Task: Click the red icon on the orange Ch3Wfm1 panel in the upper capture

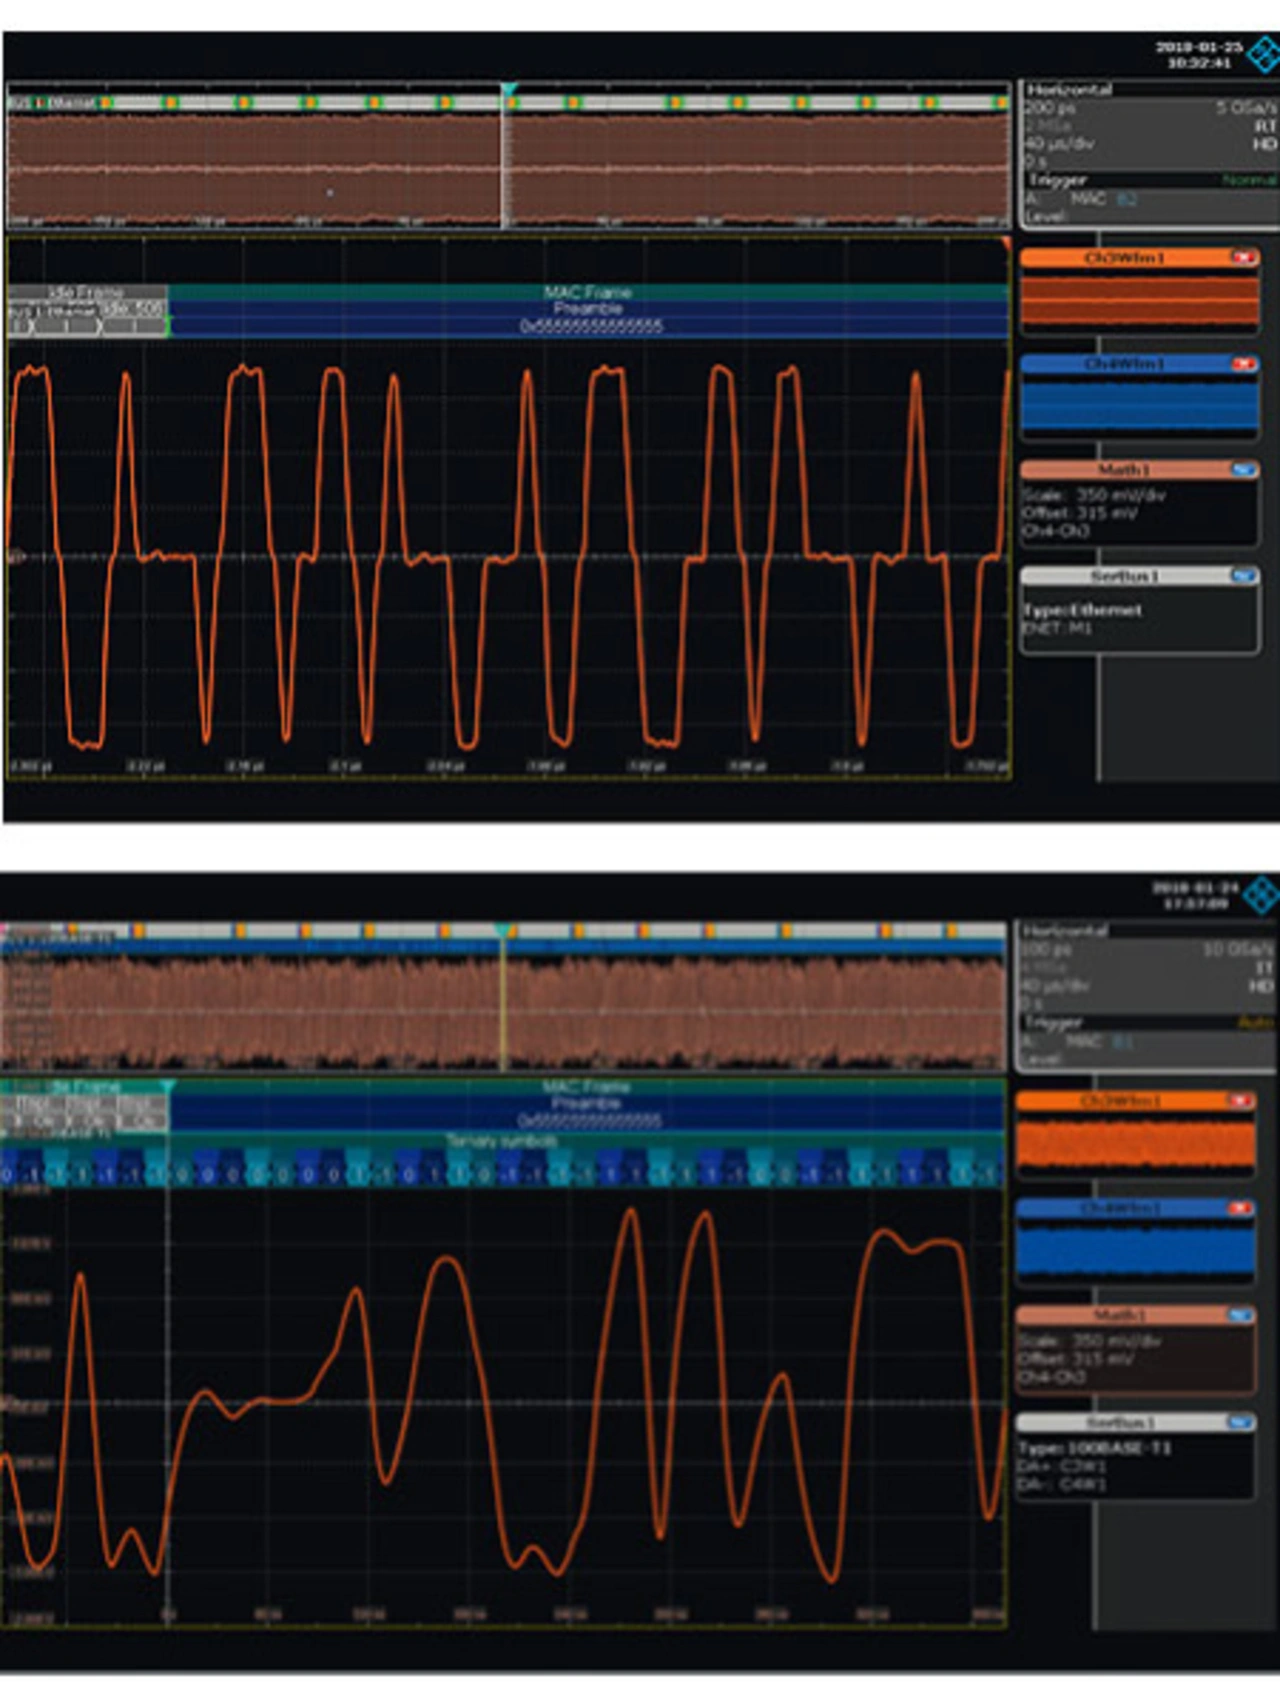Action: click(1243, 258)
